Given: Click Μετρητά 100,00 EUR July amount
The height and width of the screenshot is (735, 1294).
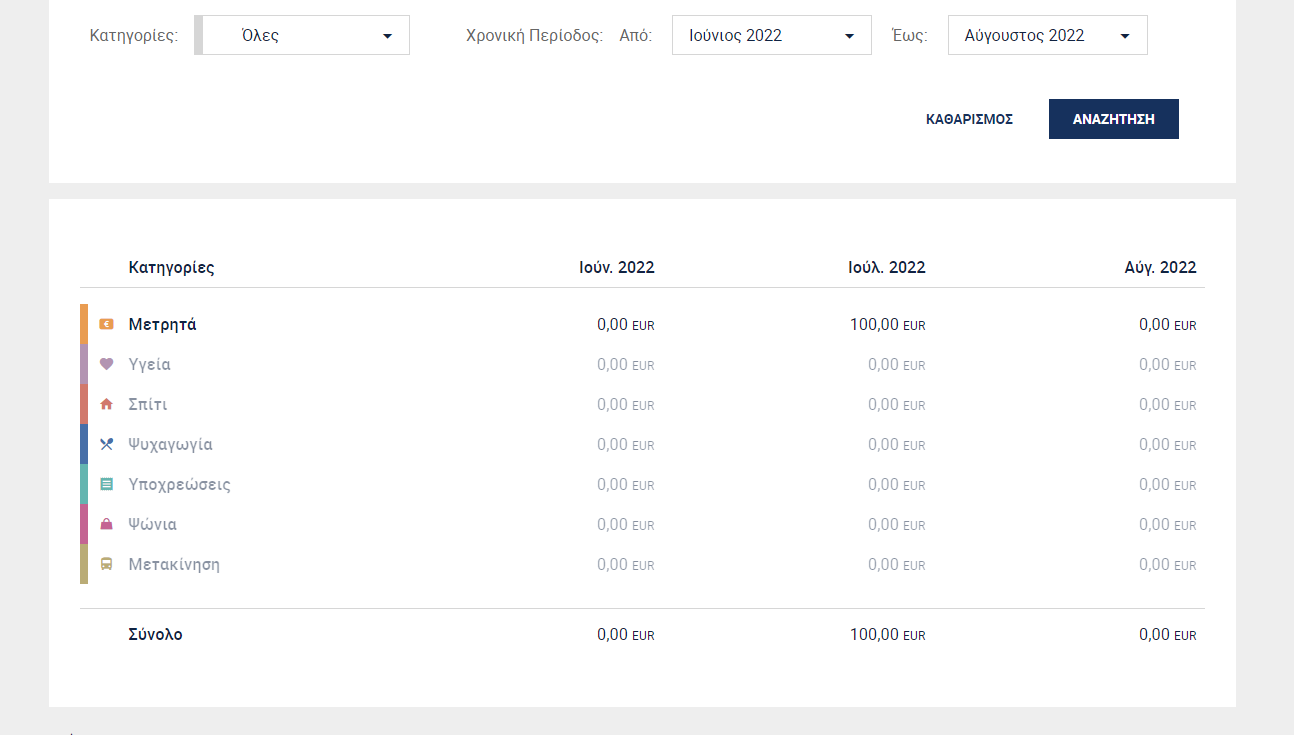Looking at the screenshot, I should click(x=888, y=324).
